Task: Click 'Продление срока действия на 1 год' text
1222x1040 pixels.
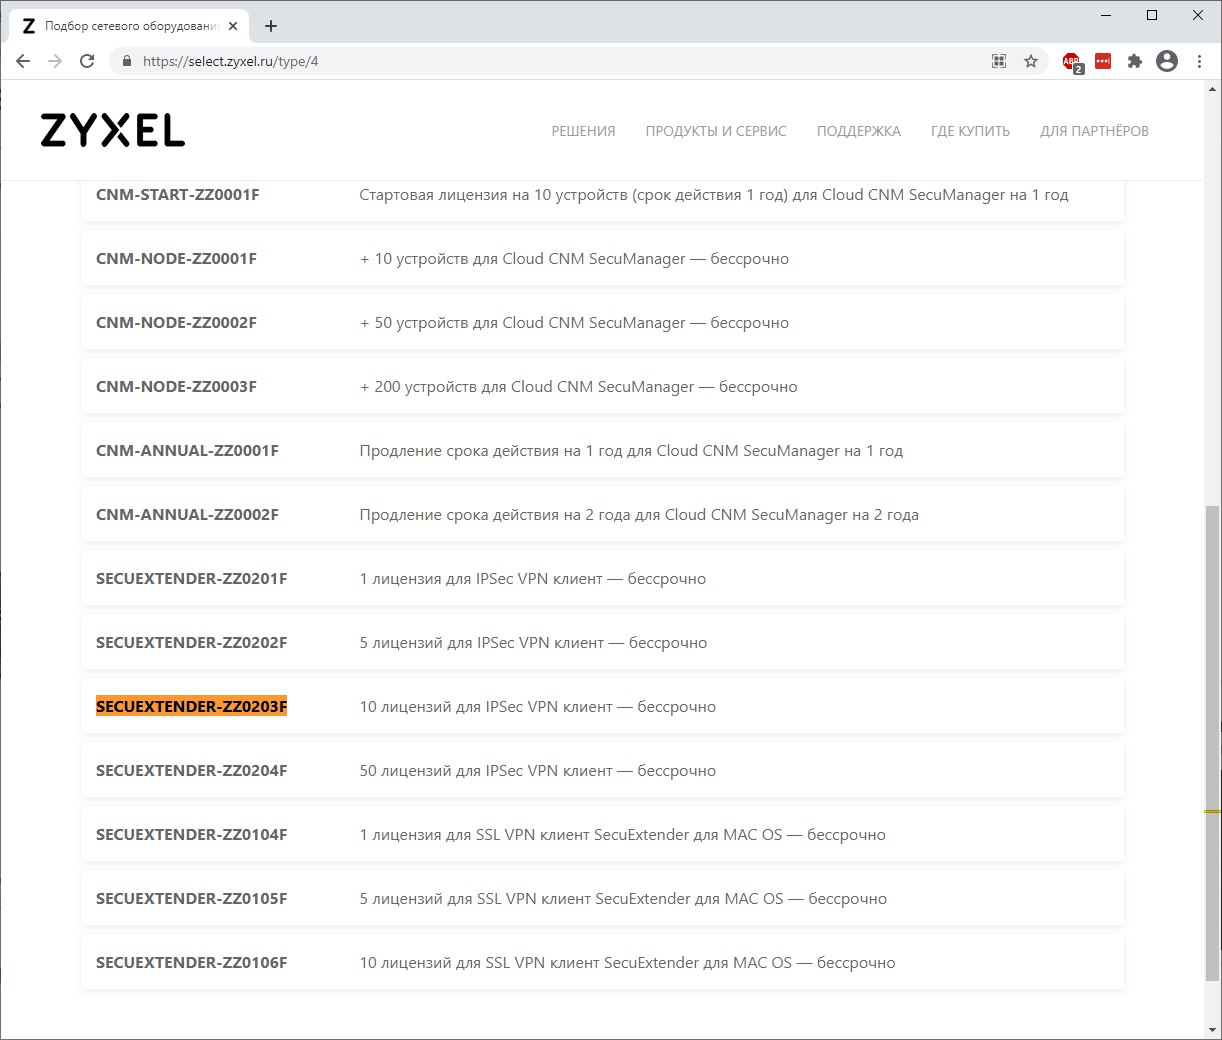Action: tap(631, 451)
